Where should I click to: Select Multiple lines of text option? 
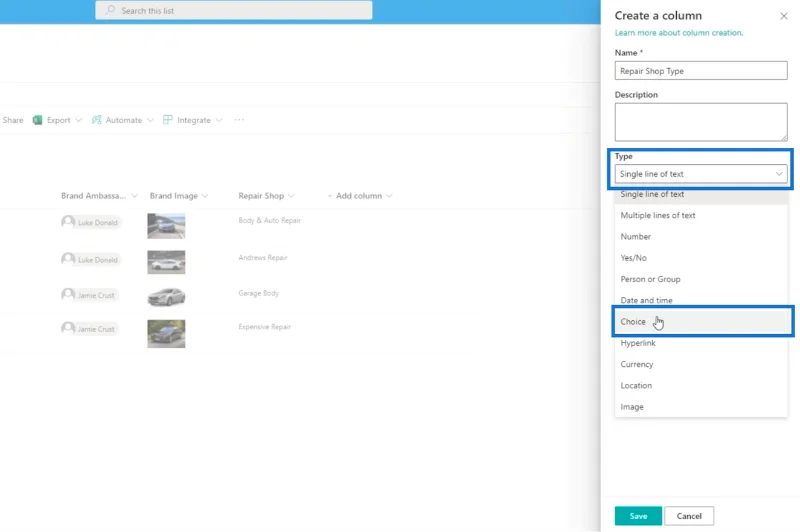(x=701, y=215)
